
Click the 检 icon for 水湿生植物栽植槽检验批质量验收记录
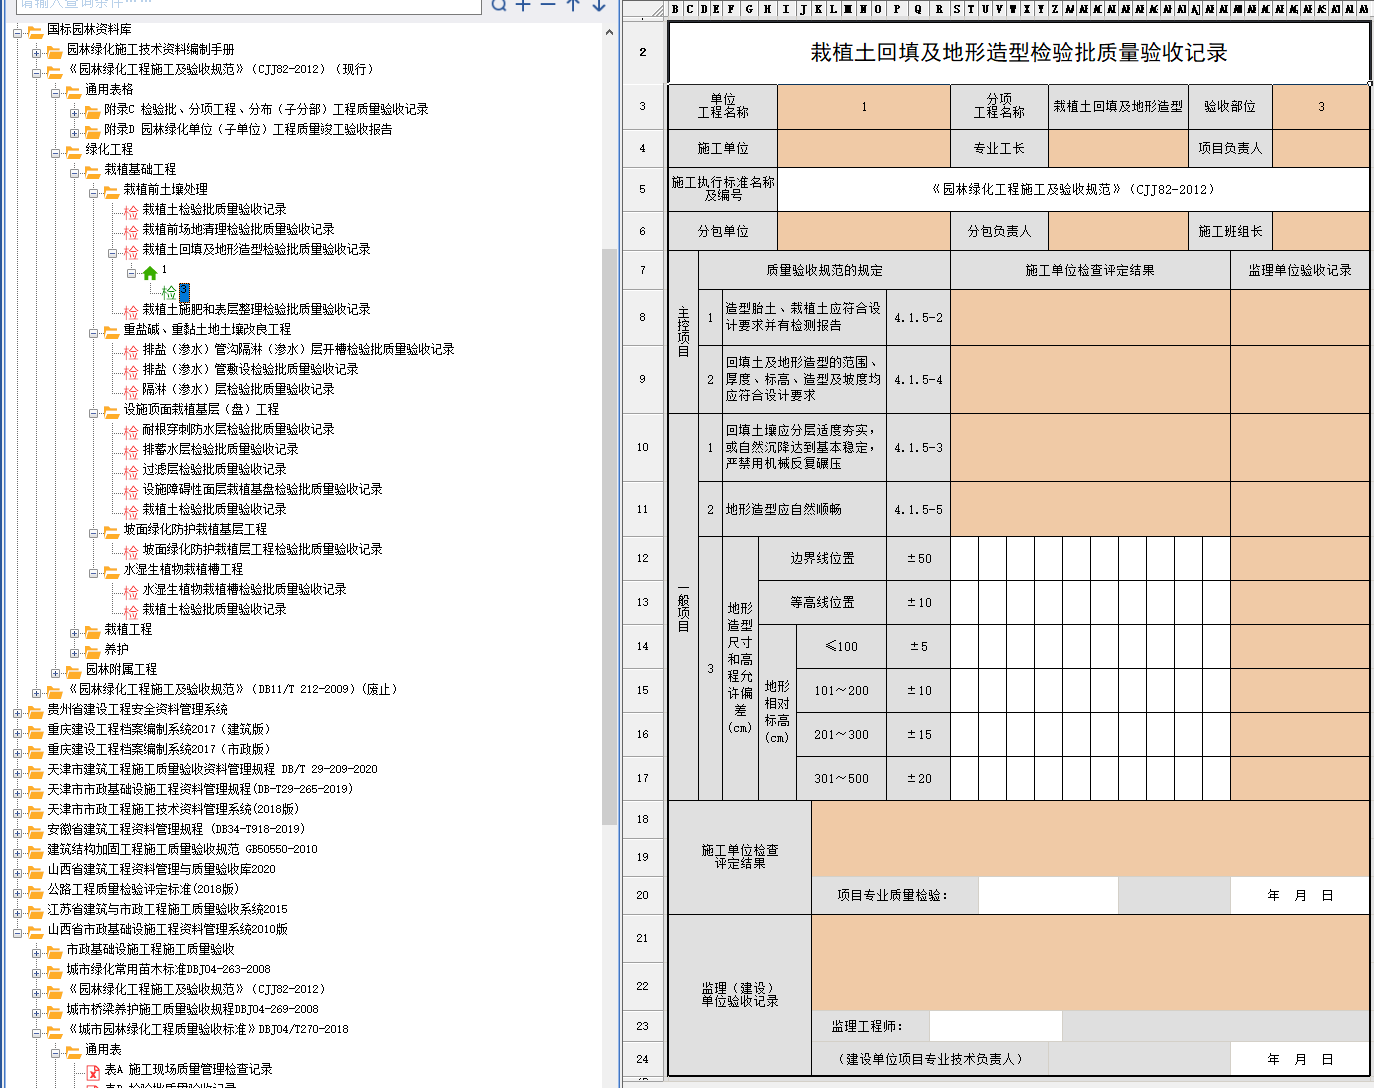click(x=131, y=591)
